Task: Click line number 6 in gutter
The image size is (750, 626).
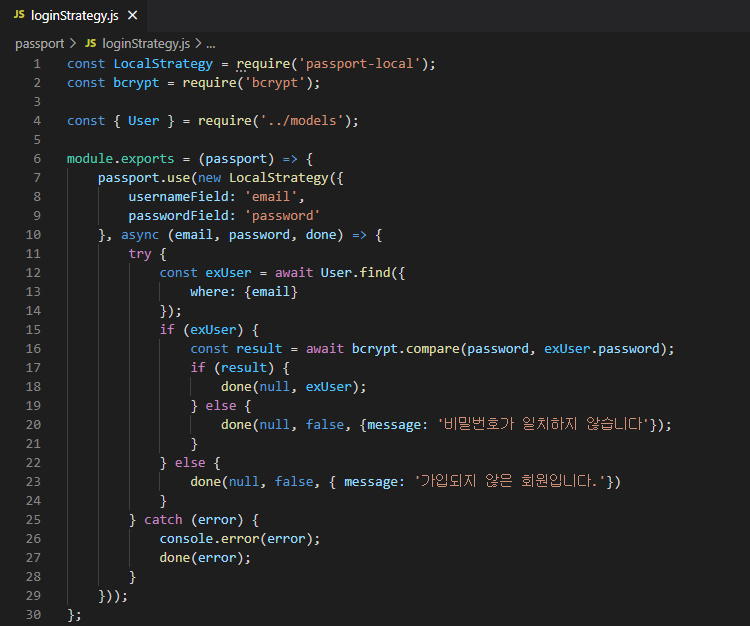Action: 37,159
